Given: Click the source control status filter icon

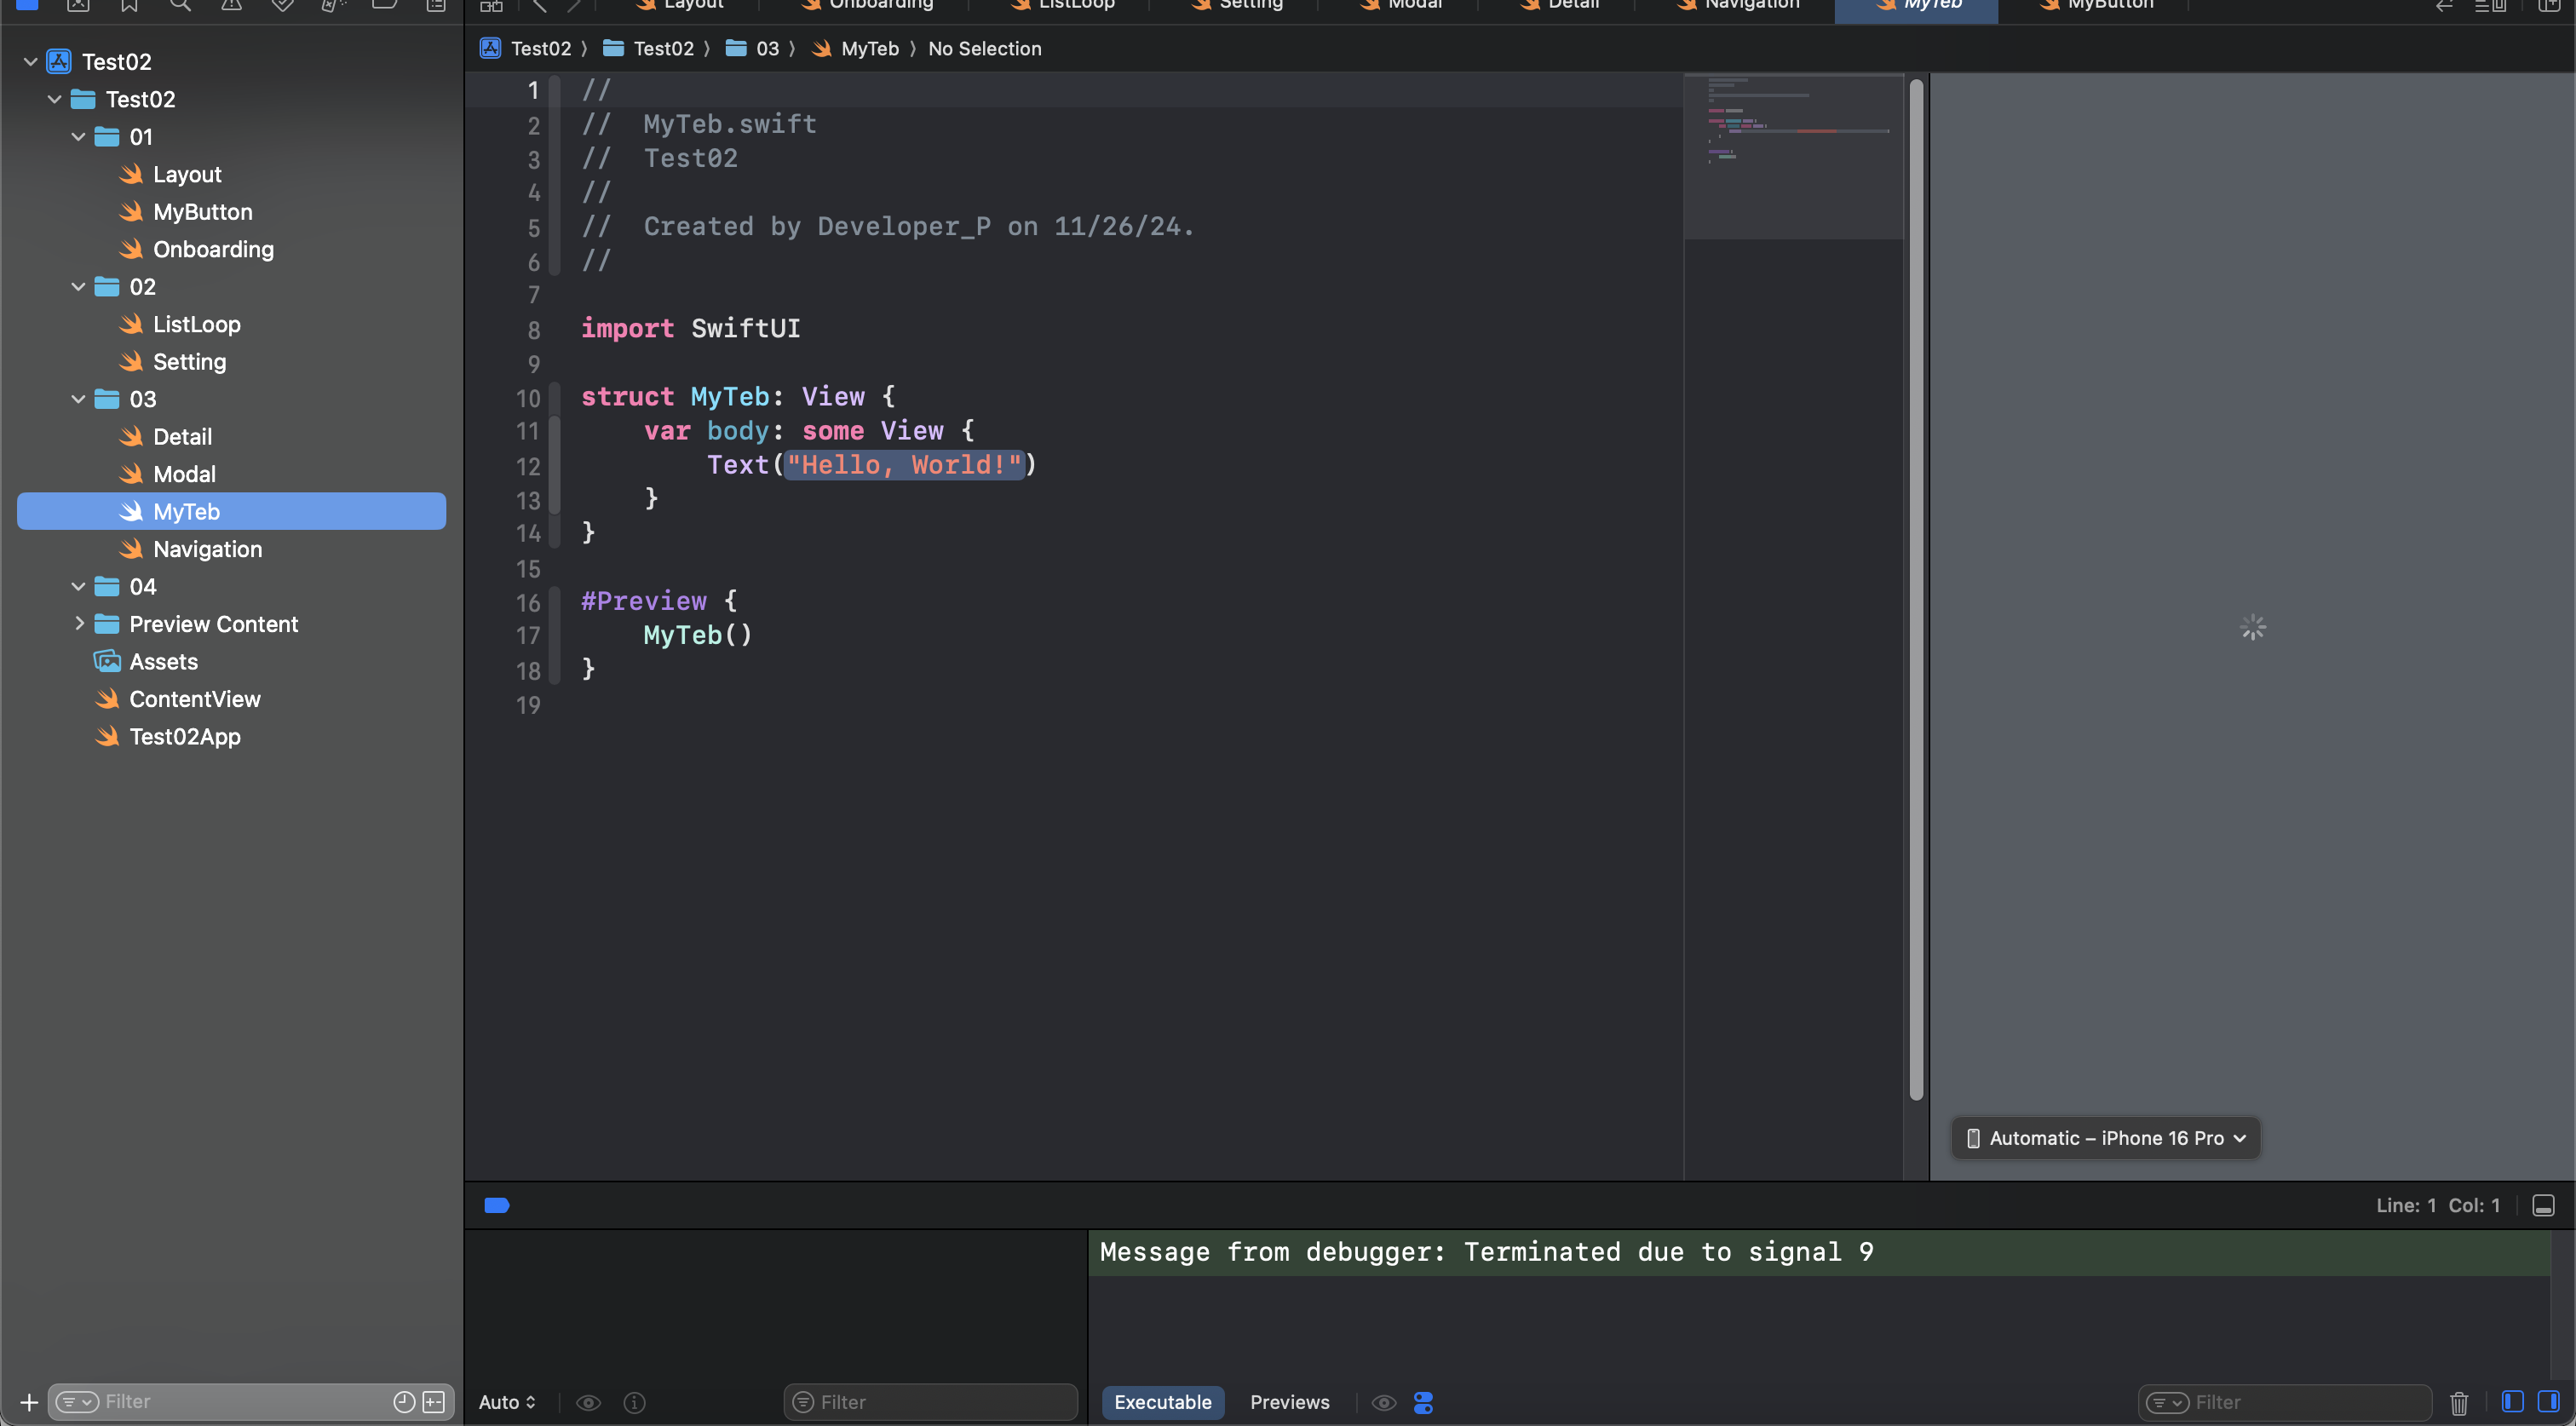Looking at the screenshot, I should 434,1402.
